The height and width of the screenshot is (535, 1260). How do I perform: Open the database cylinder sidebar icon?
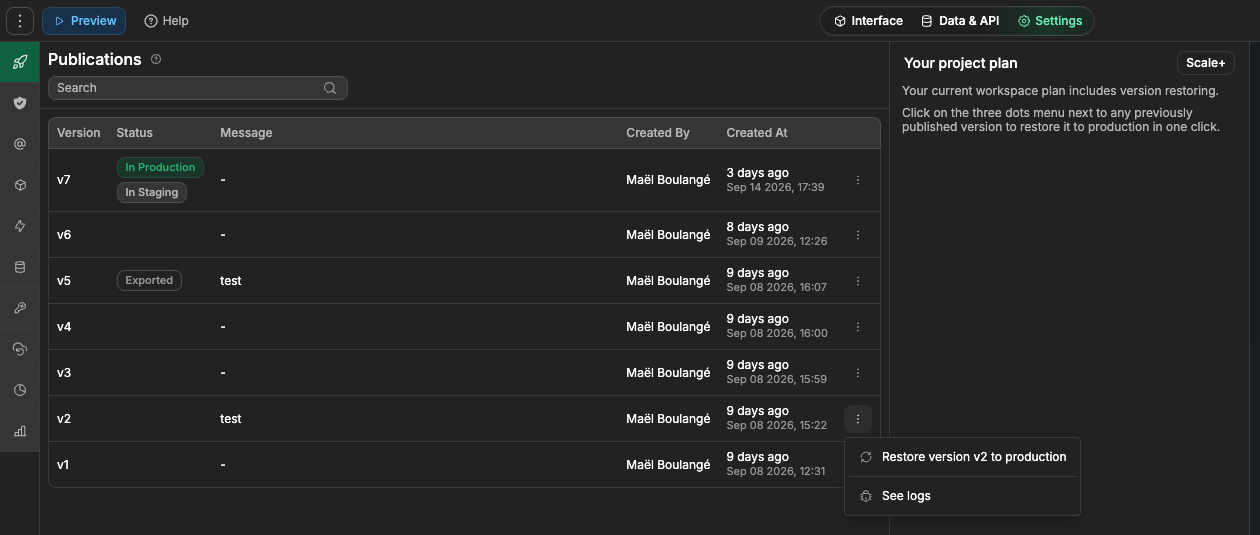20,267
